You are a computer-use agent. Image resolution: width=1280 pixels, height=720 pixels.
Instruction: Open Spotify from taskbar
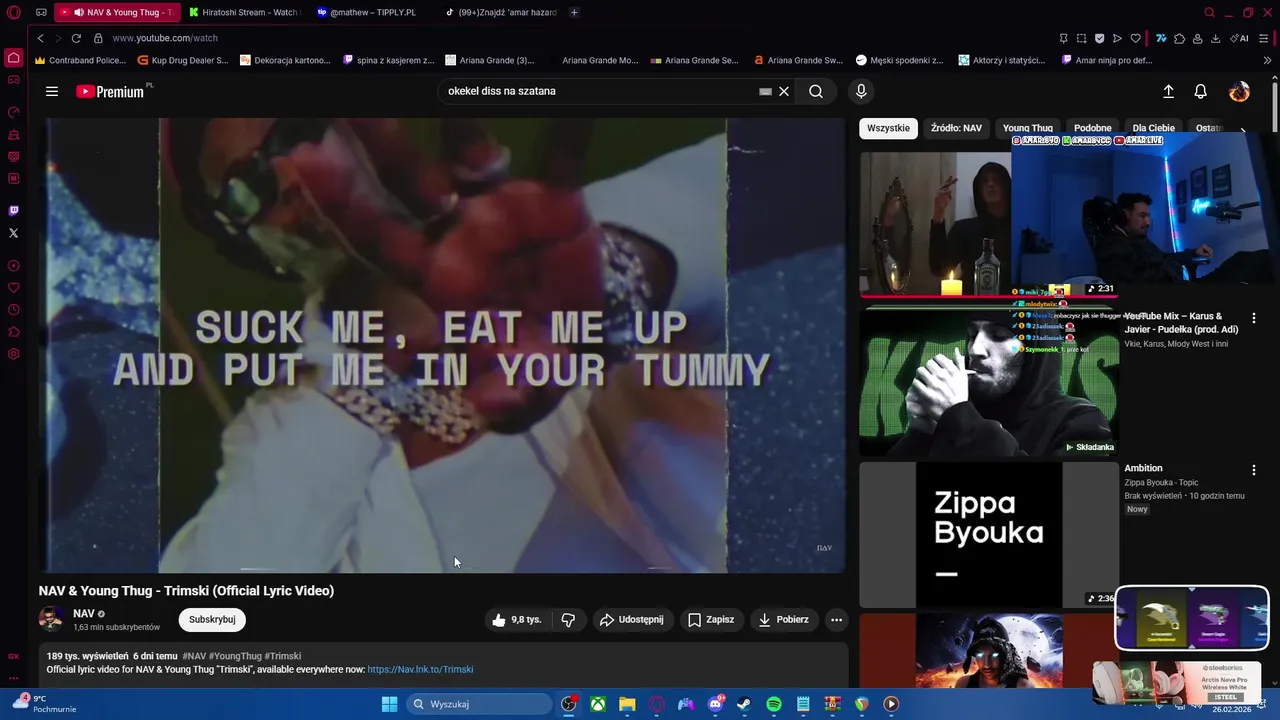(774, 704)
